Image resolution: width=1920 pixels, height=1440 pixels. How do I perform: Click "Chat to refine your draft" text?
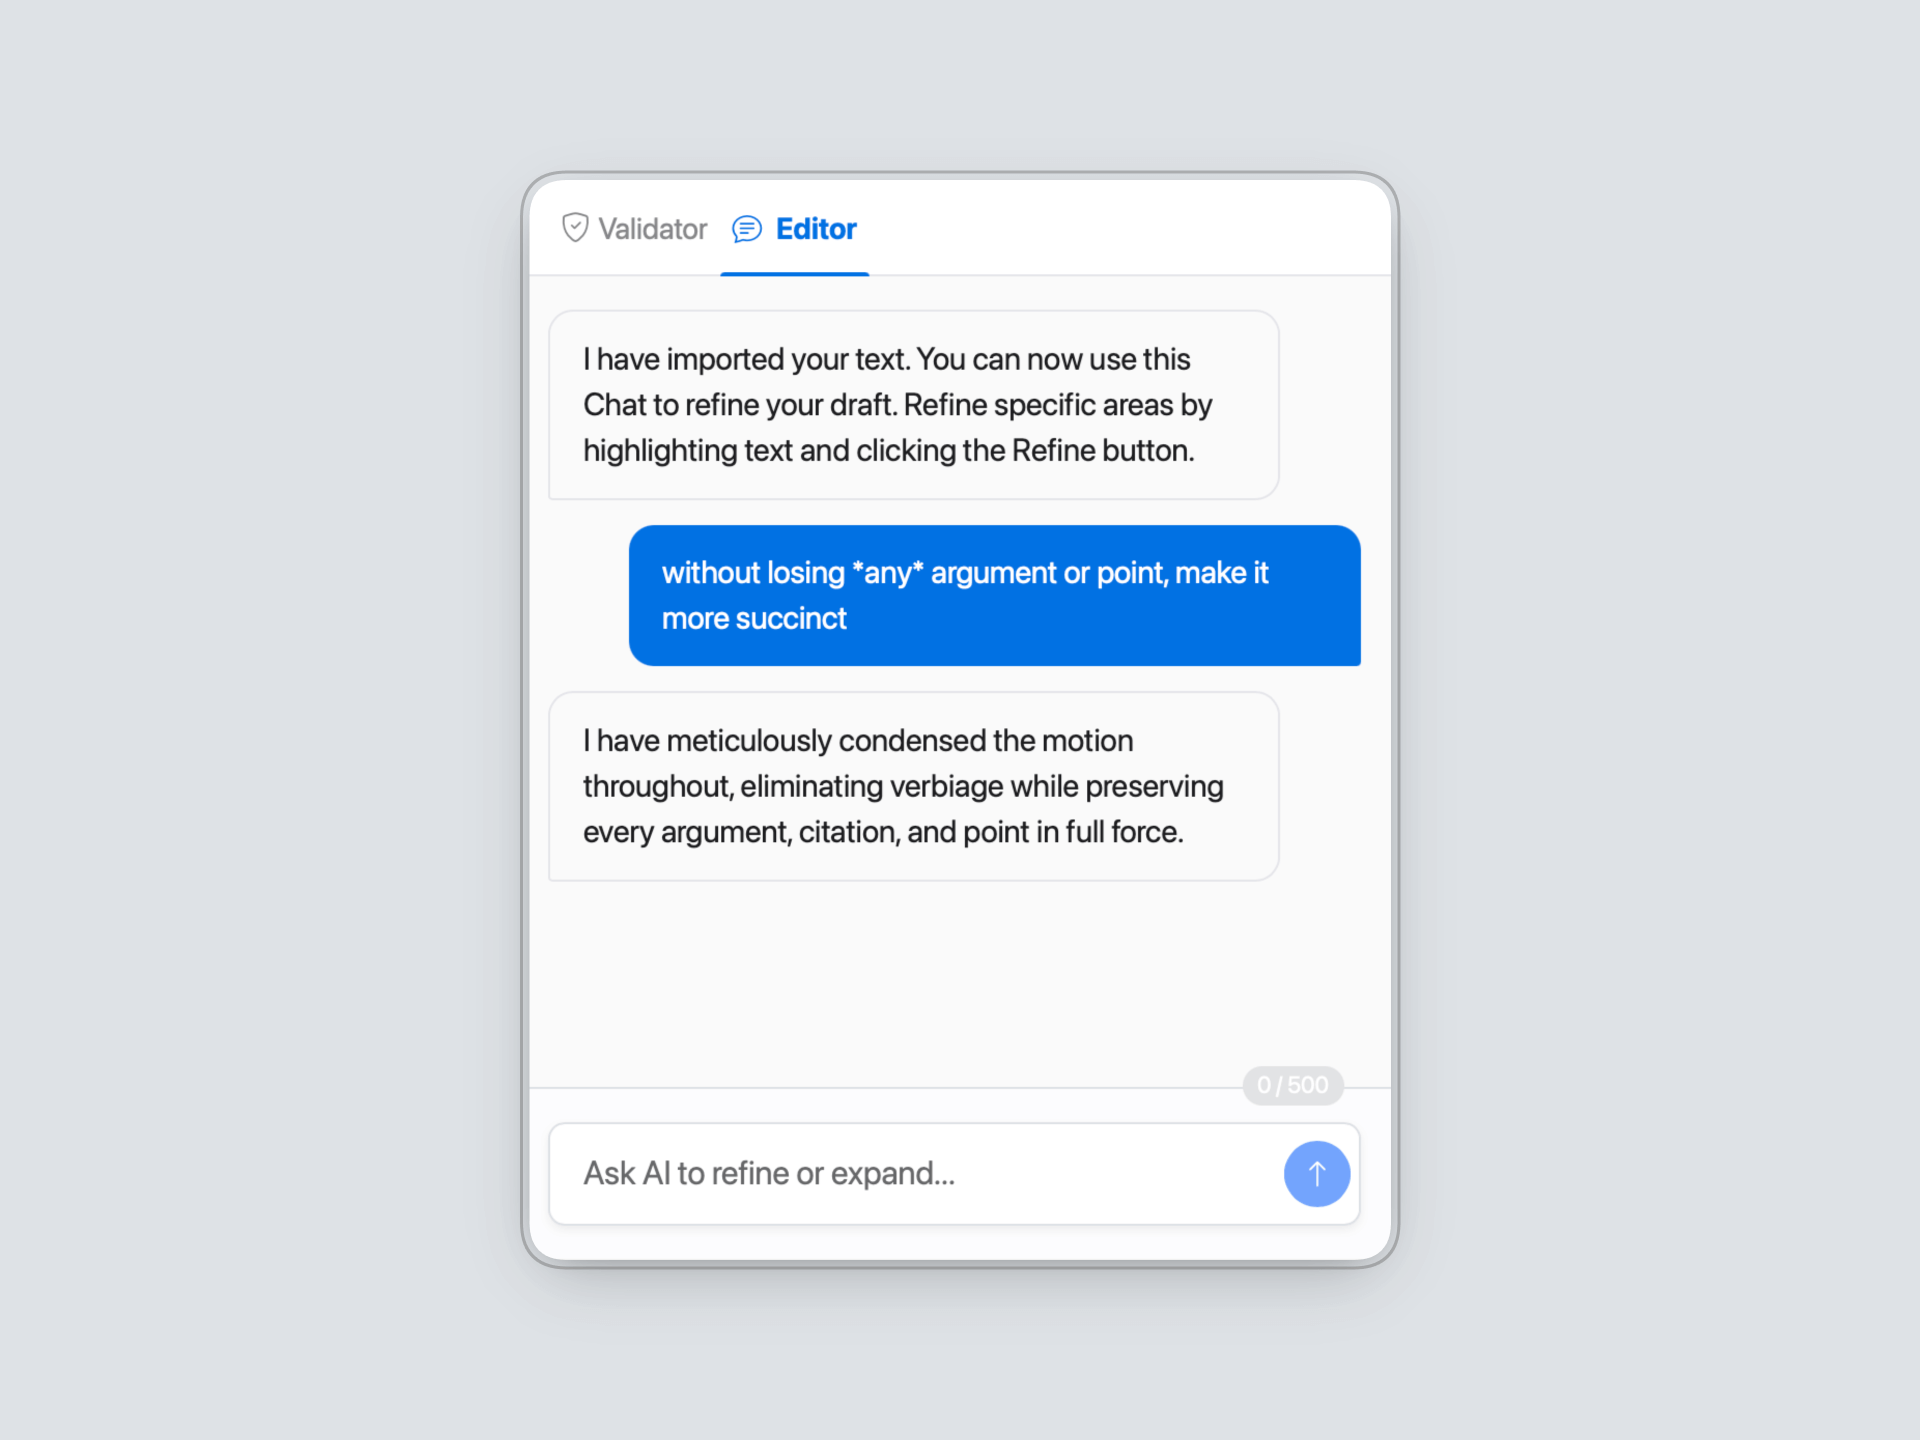coord(739,405)
